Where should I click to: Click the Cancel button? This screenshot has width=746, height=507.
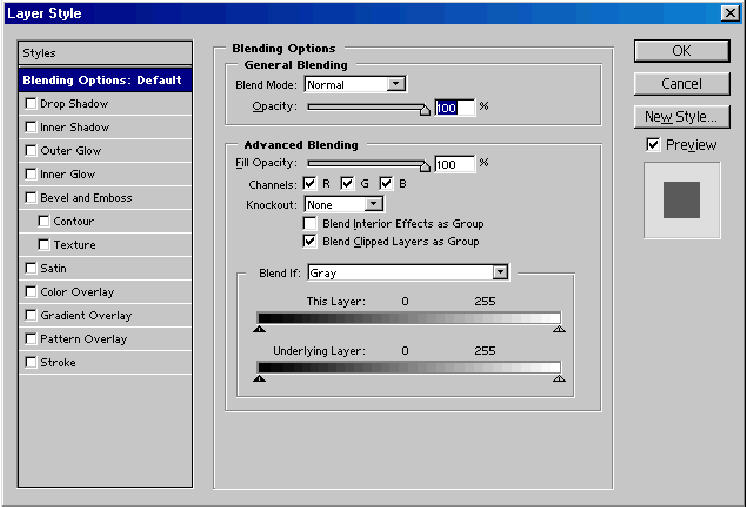(x=682, y=84)
